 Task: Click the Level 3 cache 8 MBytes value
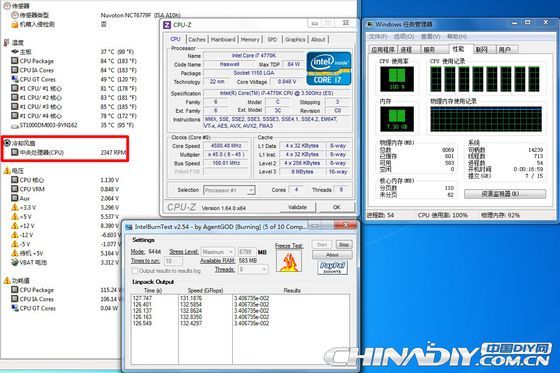[302, 171]
